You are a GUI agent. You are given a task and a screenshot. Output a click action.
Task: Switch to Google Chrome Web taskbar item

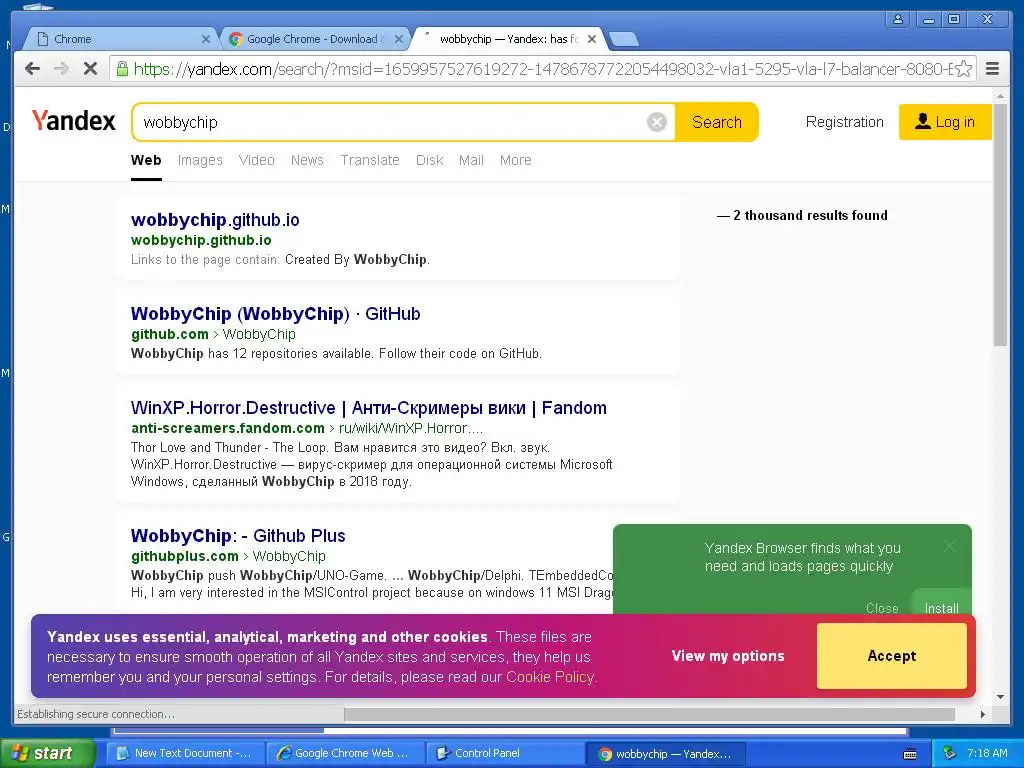pos(345,754)
